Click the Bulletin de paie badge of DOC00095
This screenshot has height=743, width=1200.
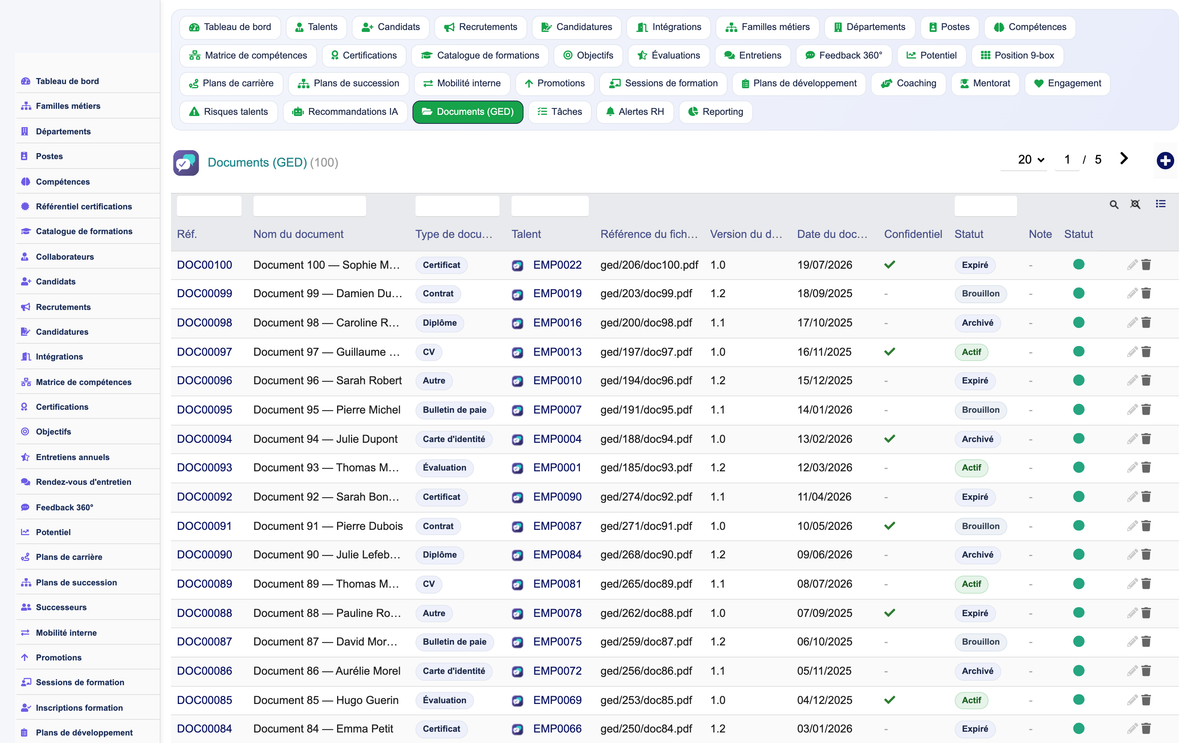point(454,410)
